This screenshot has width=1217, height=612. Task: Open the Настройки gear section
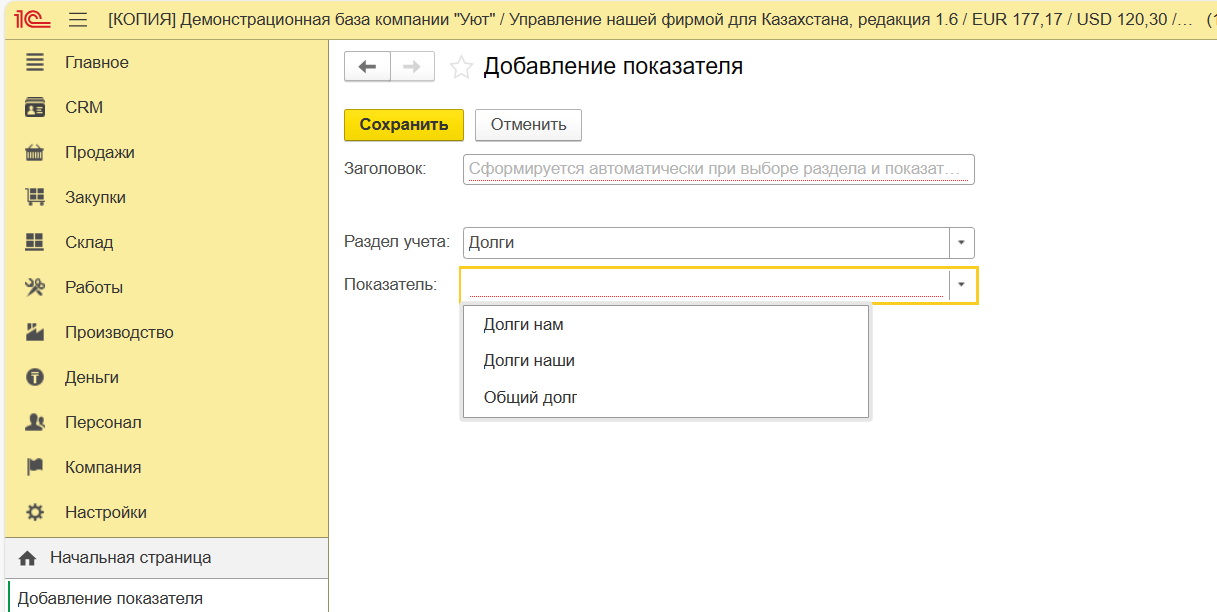(x=105, y=512)
